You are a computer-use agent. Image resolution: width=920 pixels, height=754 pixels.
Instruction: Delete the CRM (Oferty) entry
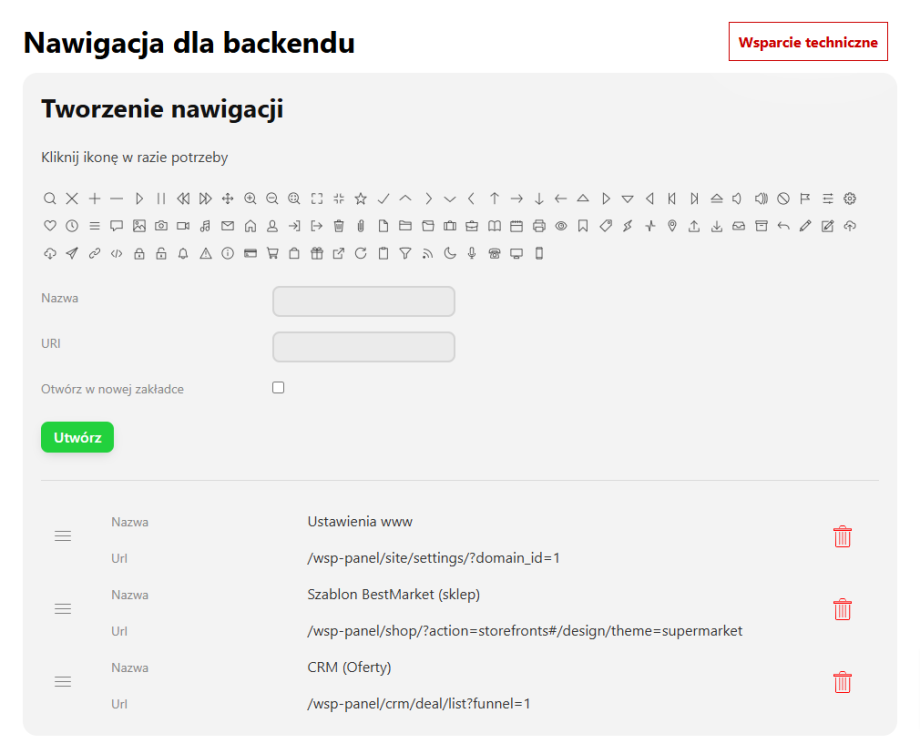[x=842, y=682]
